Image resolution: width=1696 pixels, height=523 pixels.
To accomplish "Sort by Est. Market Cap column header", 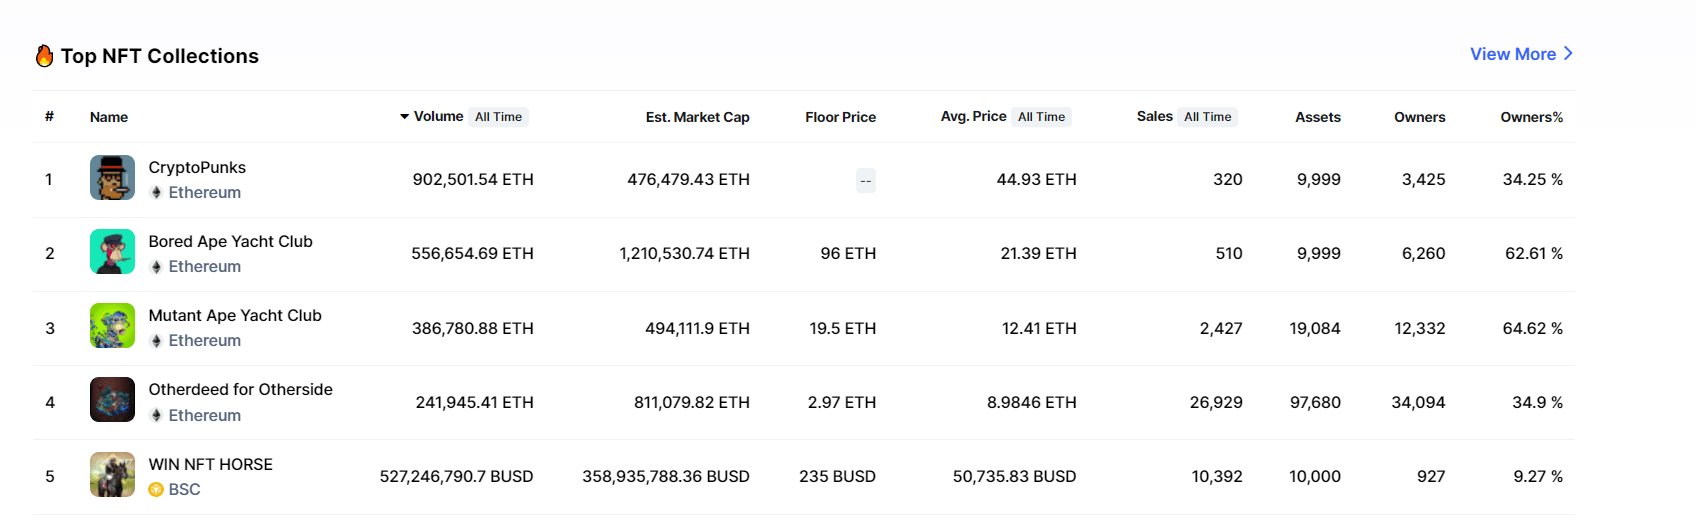I will click(x=697, y=117).
